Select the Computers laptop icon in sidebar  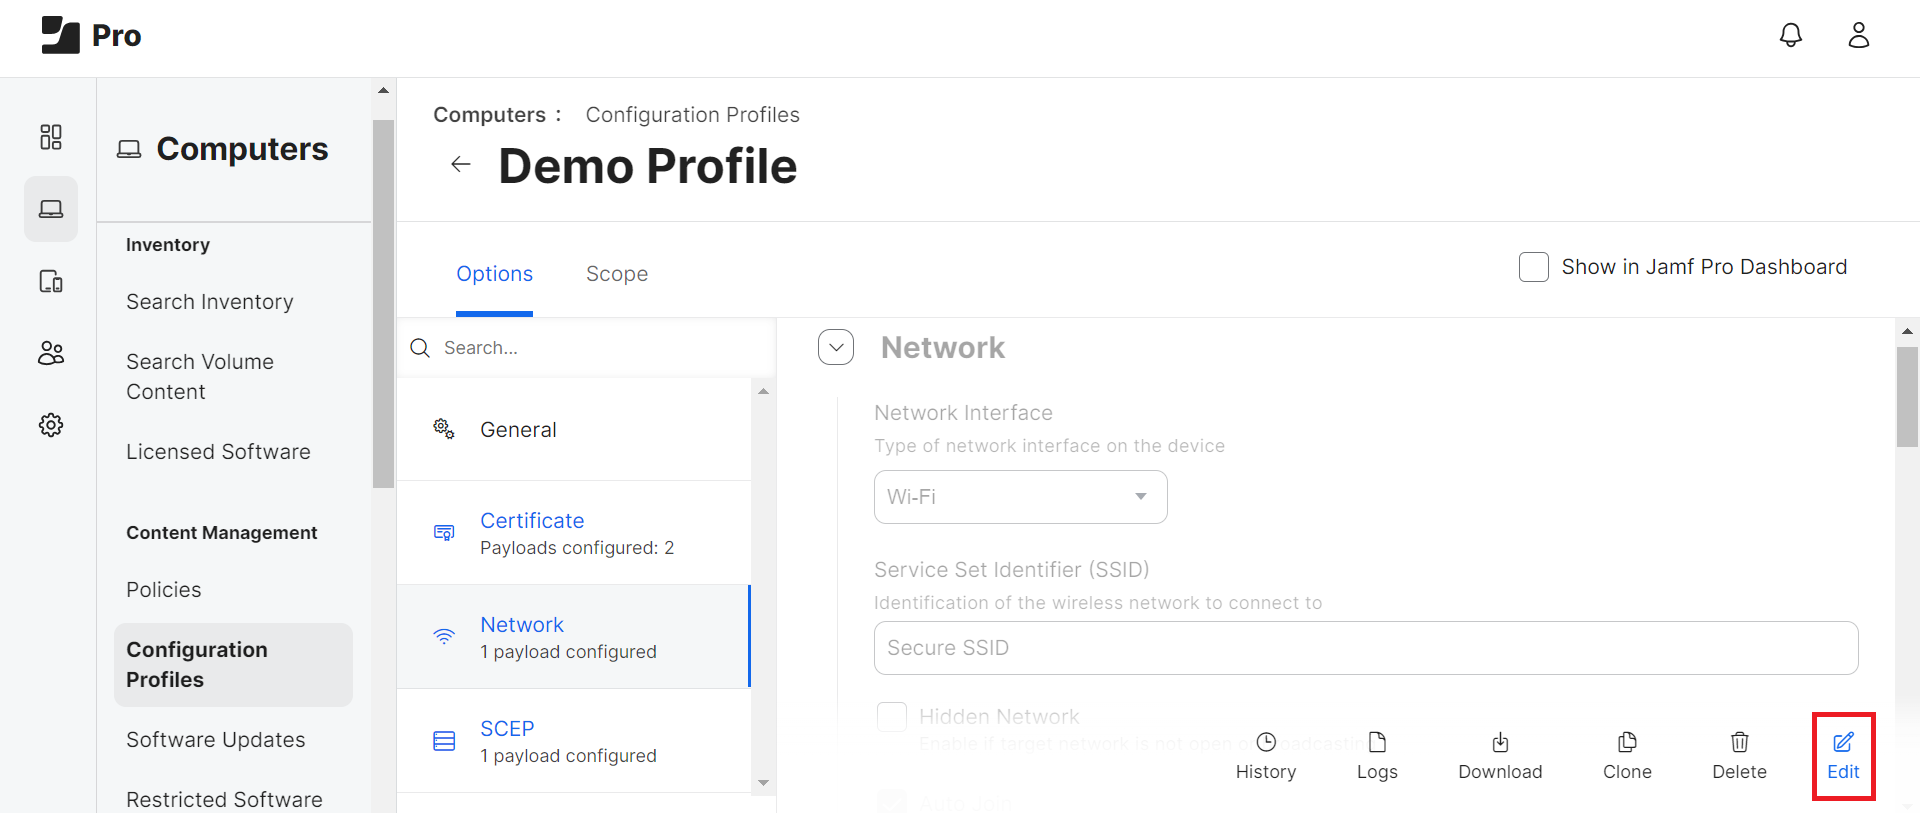point(51,209)
